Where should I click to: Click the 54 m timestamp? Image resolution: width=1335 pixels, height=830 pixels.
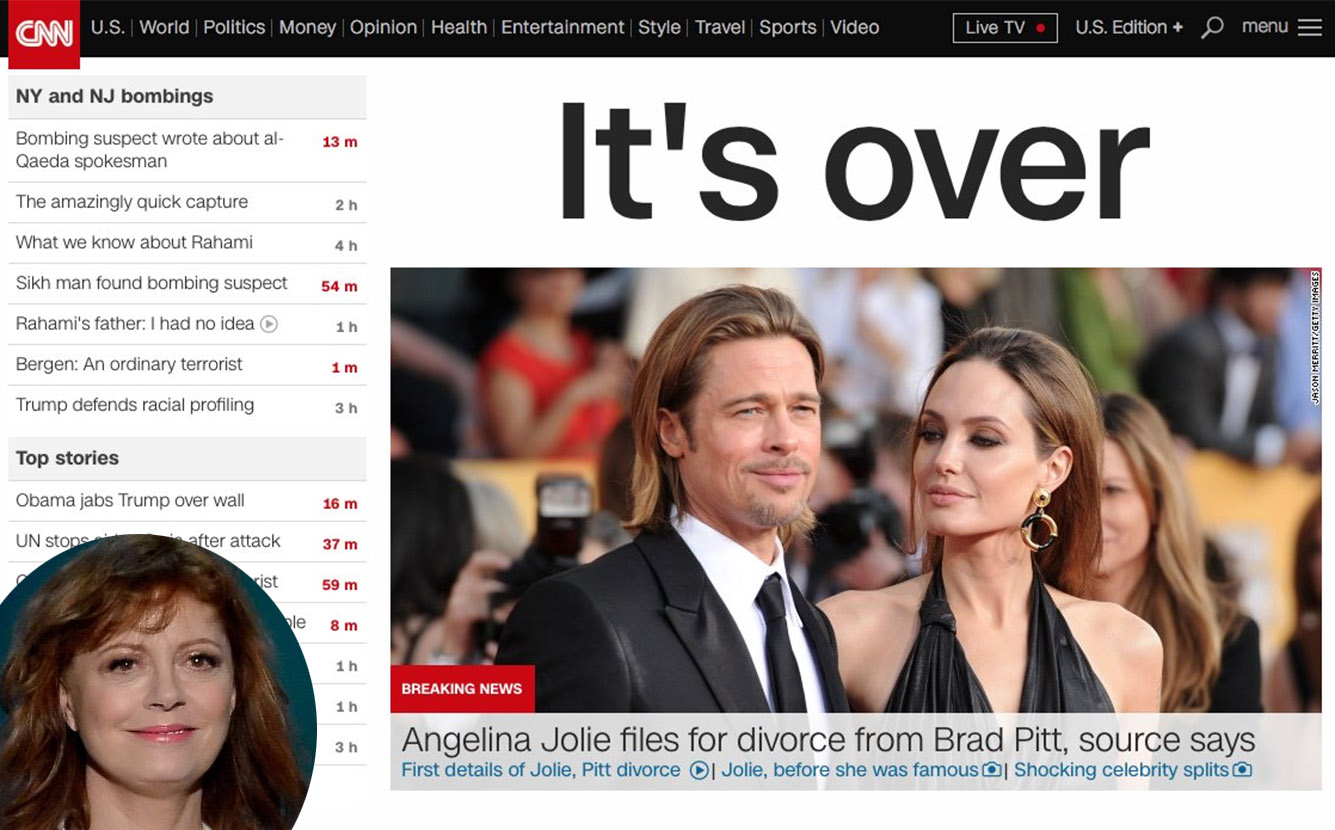(339, 286)
